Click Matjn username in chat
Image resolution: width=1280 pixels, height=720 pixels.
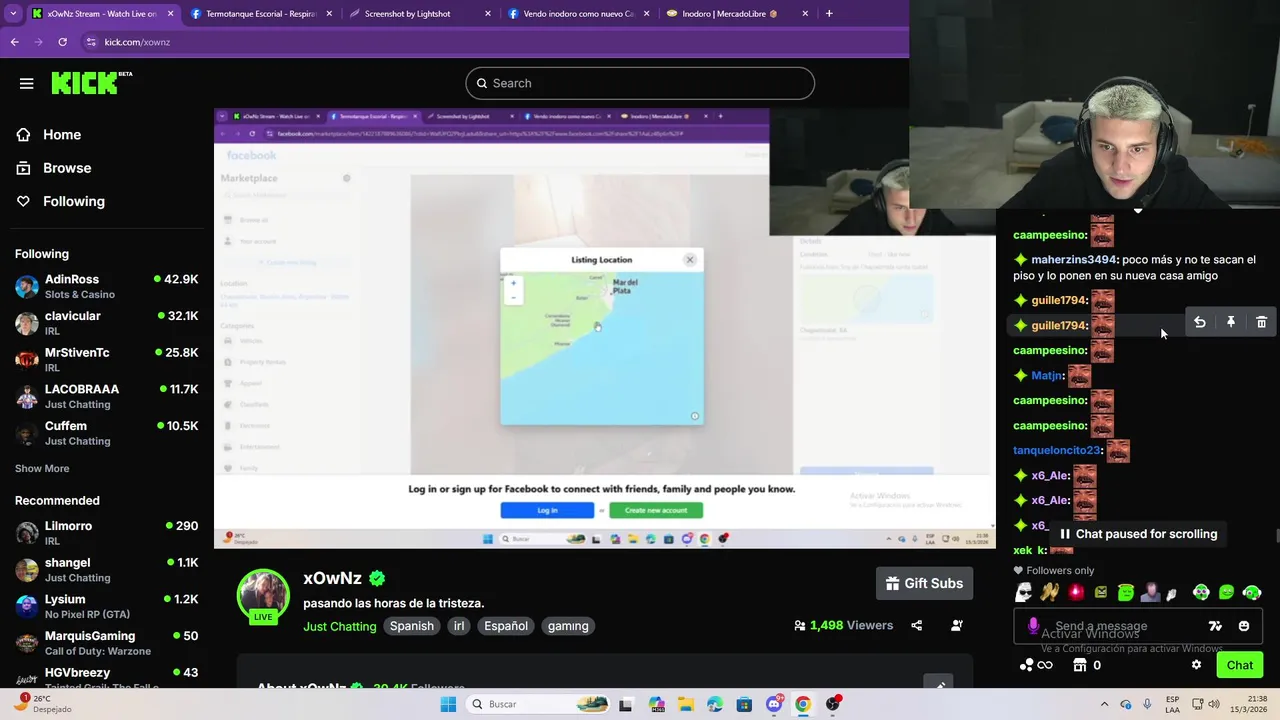1046,375
